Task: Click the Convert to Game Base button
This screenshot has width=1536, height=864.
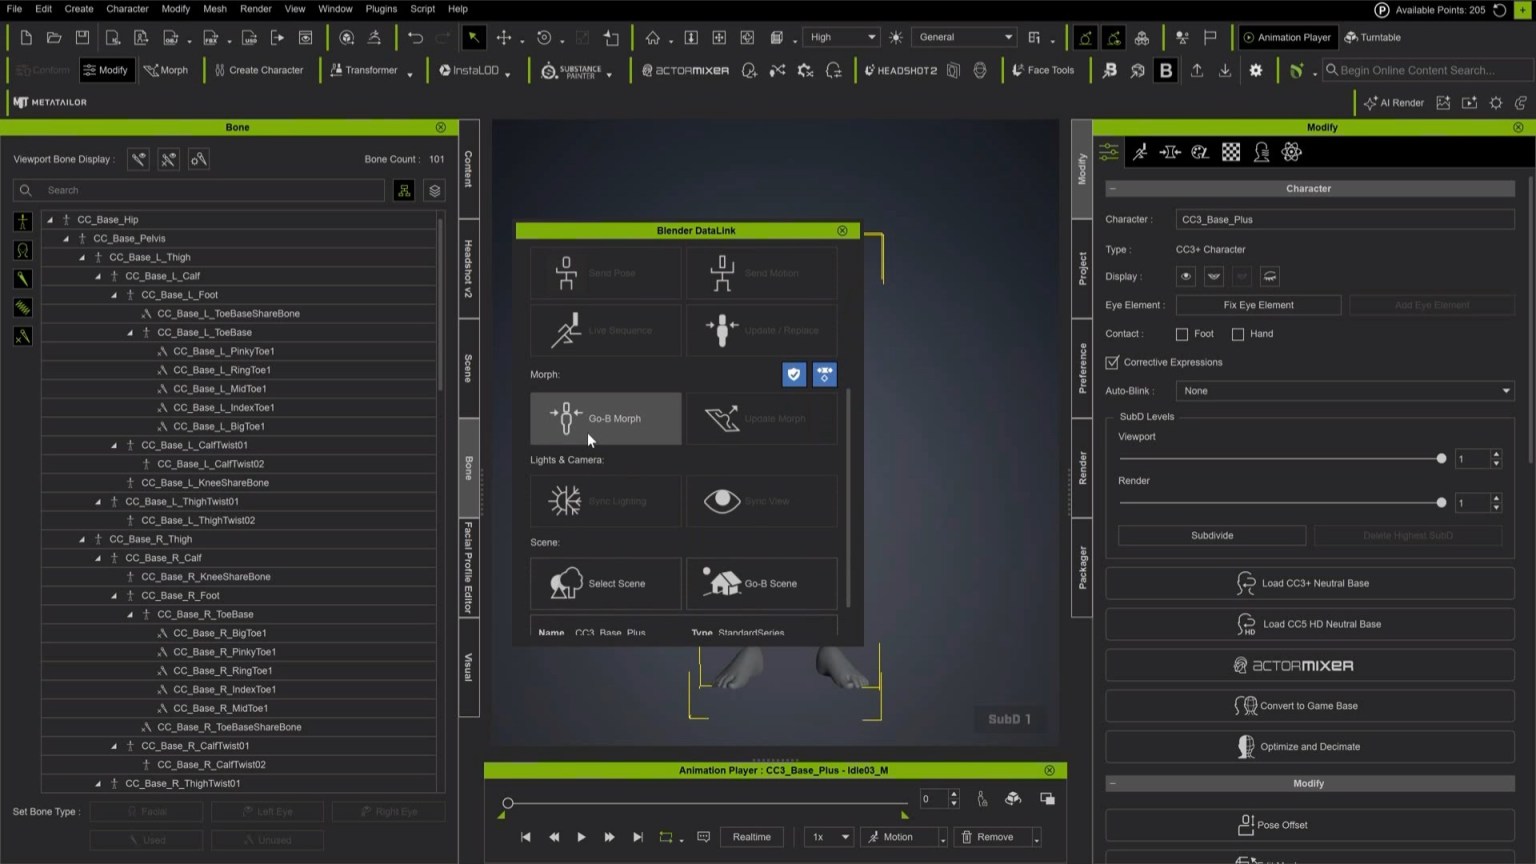Action: pos(1309,706)
